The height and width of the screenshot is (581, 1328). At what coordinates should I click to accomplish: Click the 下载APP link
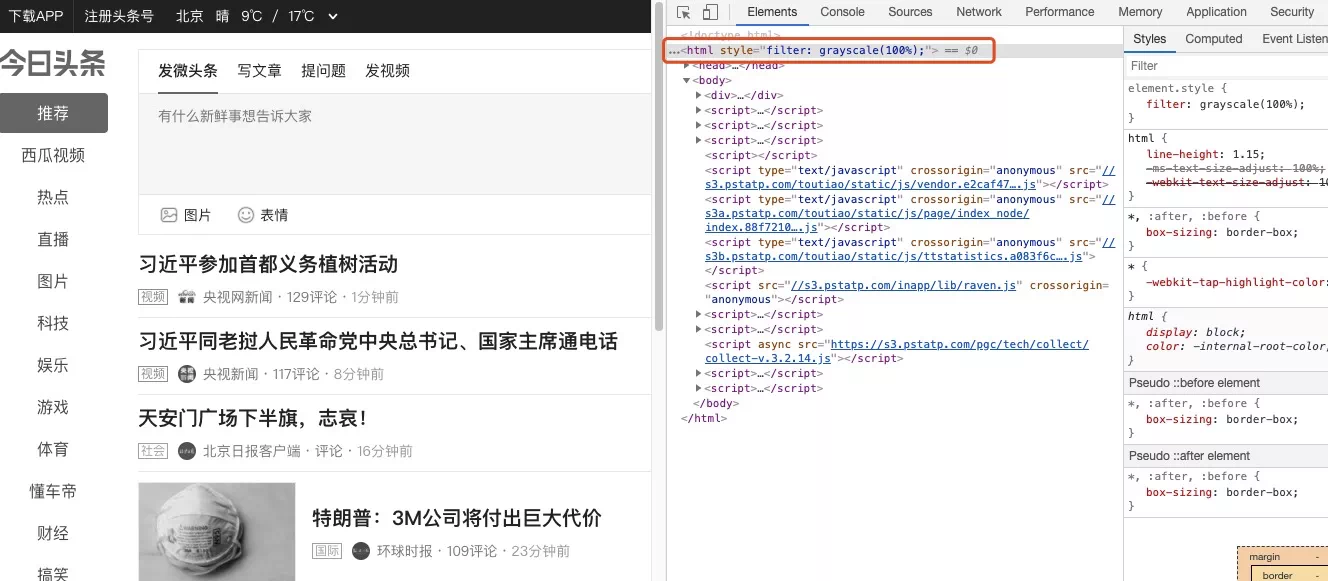pos(36,16)
